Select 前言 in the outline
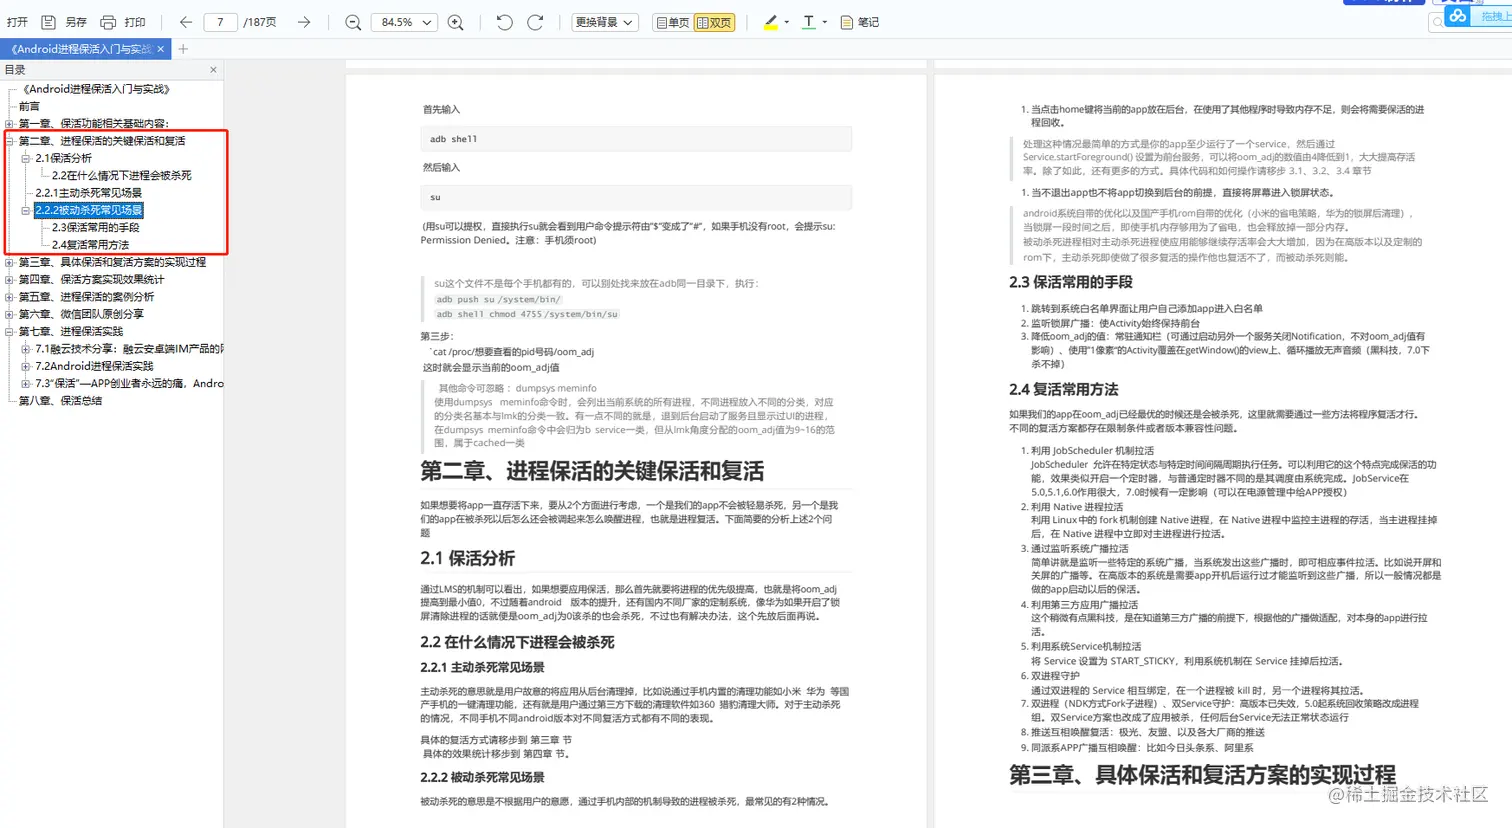 [30, 106]
